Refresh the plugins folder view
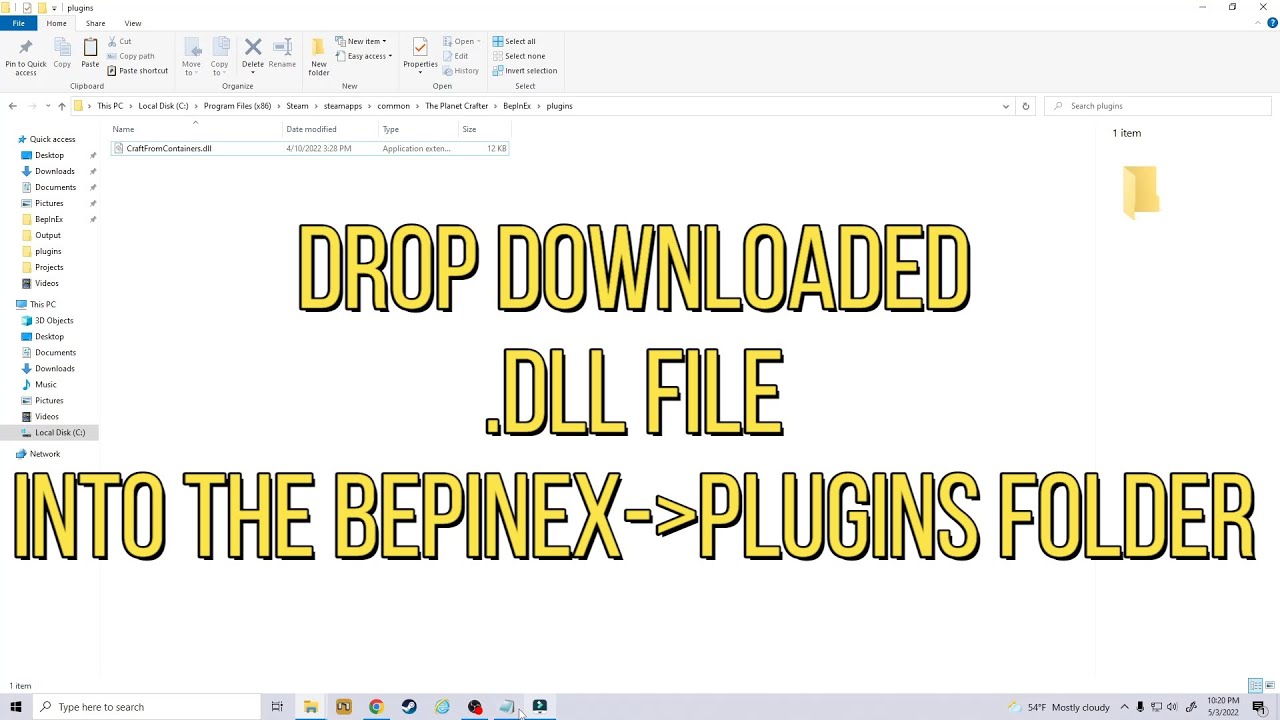Viewport: 1280px width, 720px height. (1025, 106)
